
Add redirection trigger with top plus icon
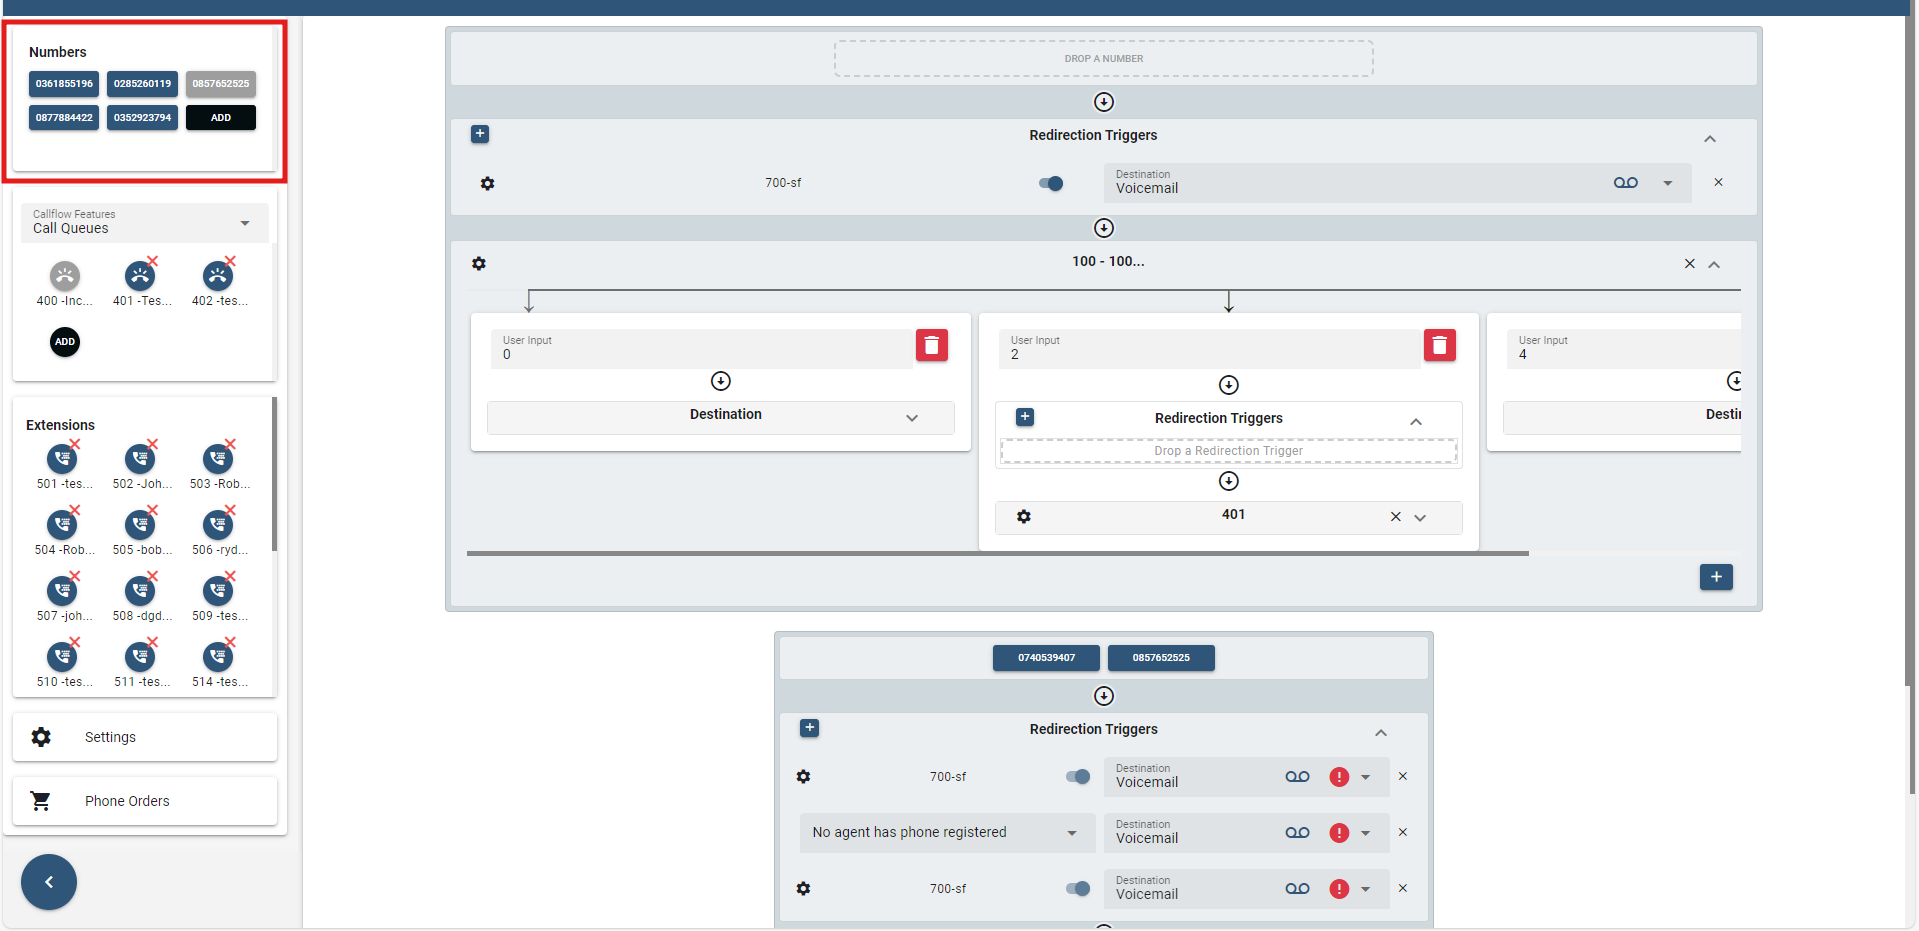tap(480, 134)
